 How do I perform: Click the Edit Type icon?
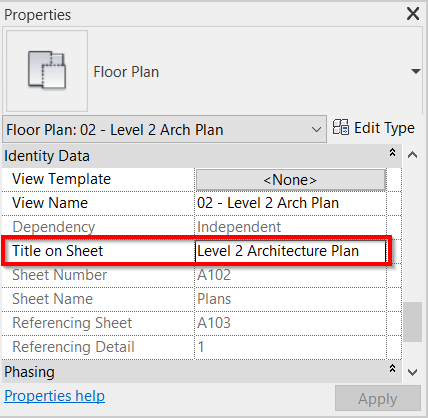pos(341,127)
